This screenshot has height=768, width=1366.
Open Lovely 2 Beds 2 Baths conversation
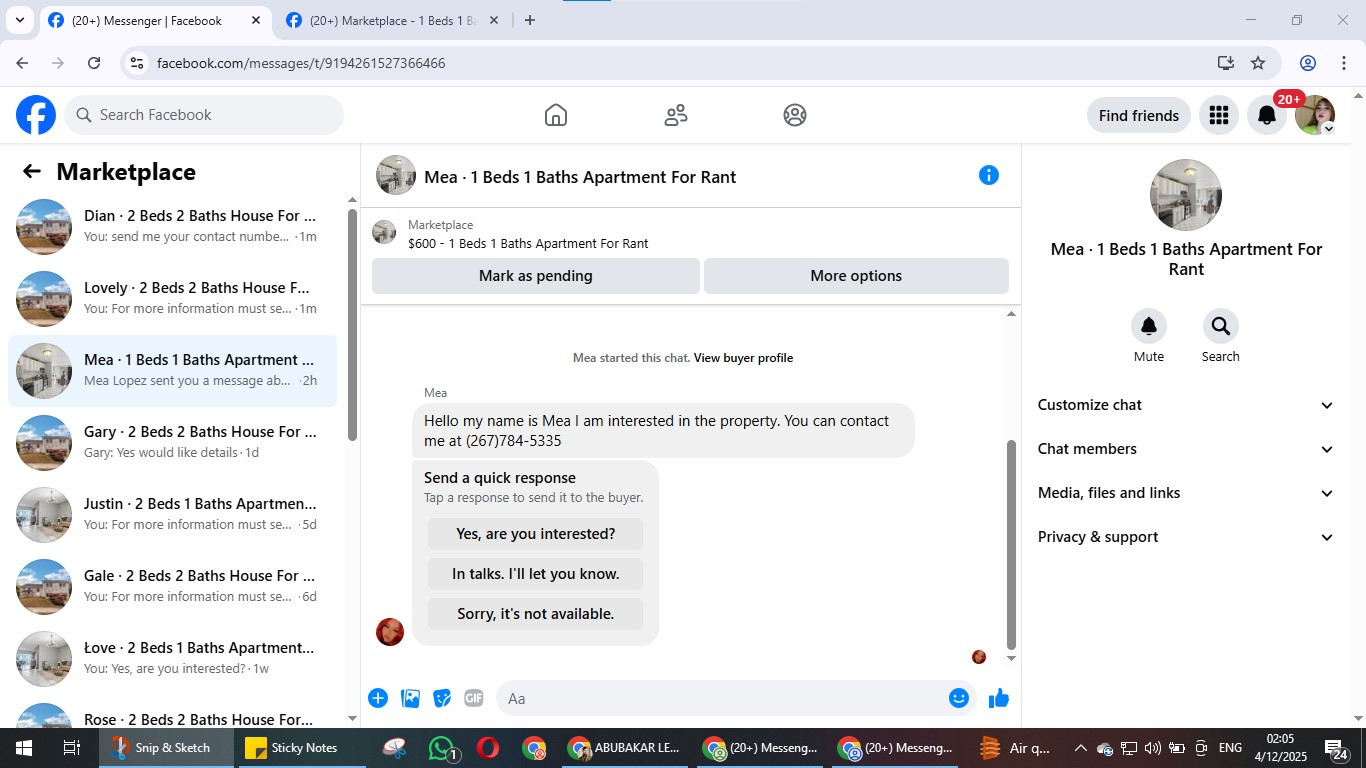172,299
